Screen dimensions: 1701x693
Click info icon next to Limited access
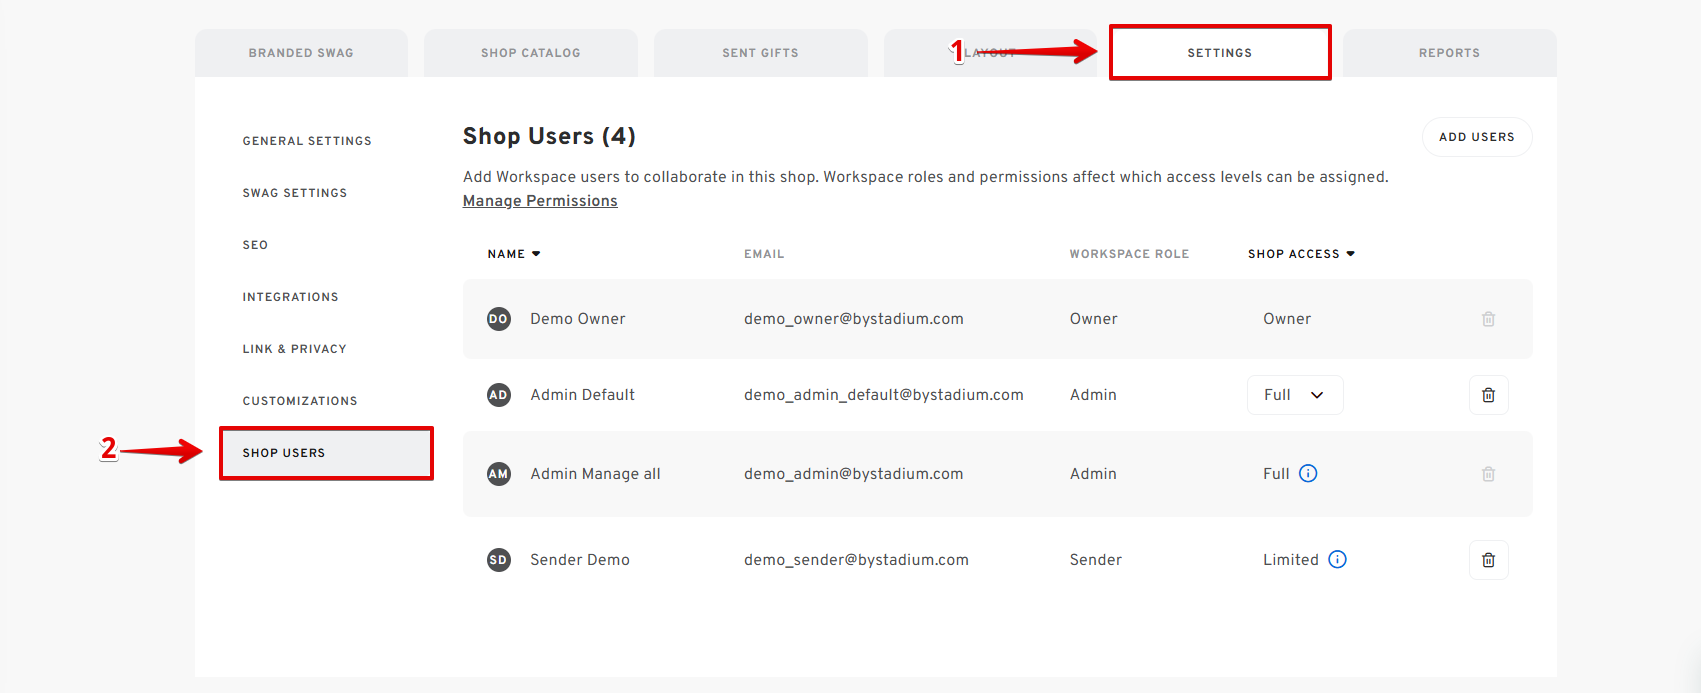[x=1337, y=560]
